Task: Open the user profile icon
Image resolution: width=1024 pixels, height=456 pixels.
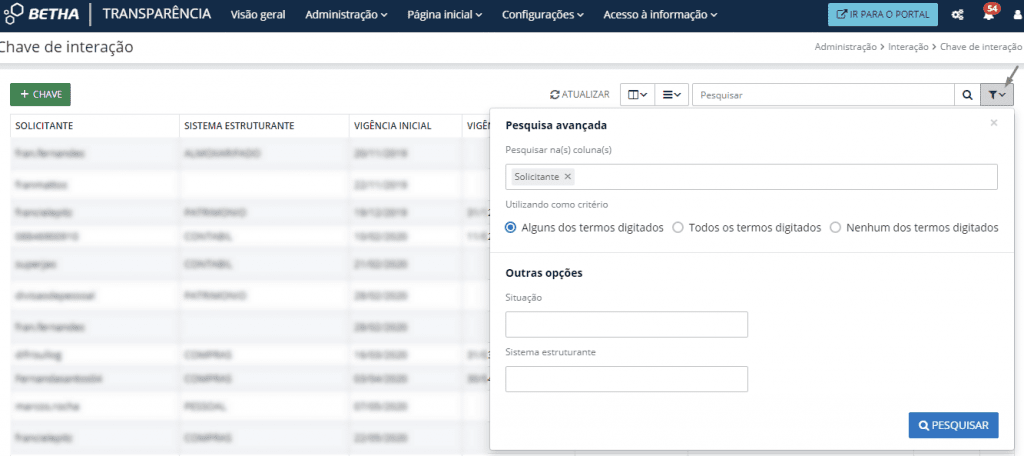Action: coord(1017,15)
